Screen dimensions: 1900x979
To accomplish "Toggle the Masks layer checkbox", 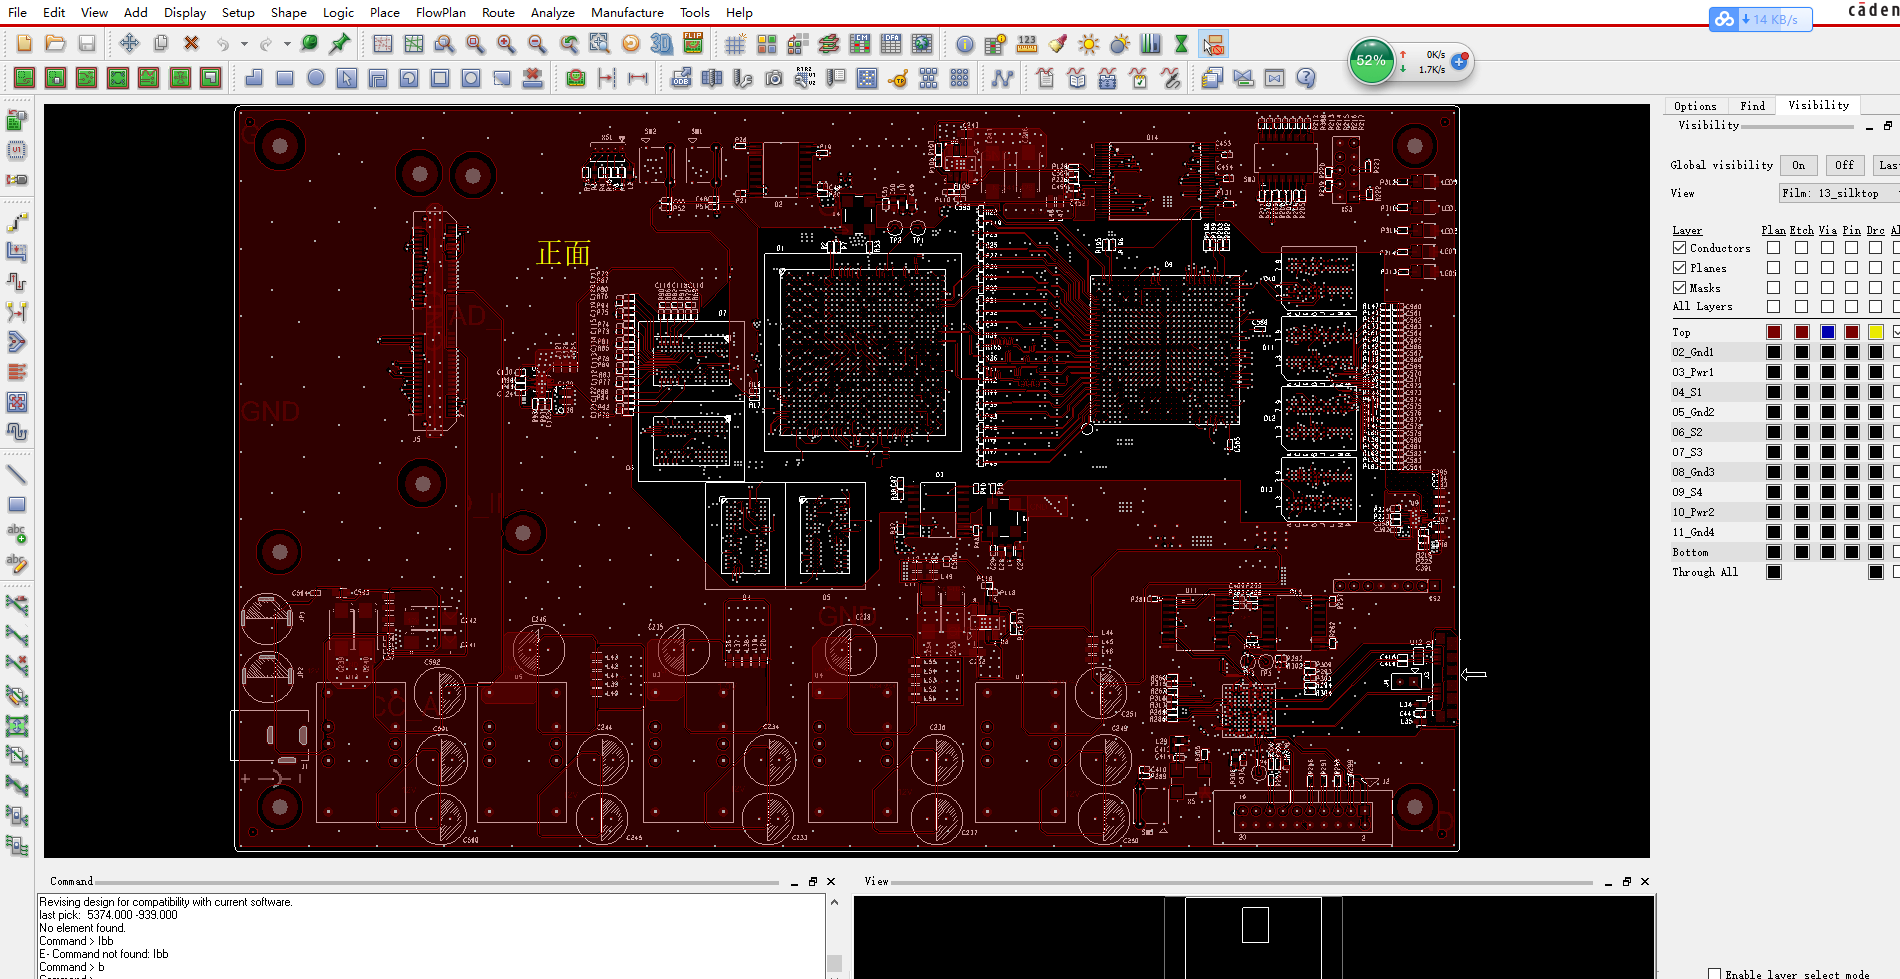I will click(1680, 288).
